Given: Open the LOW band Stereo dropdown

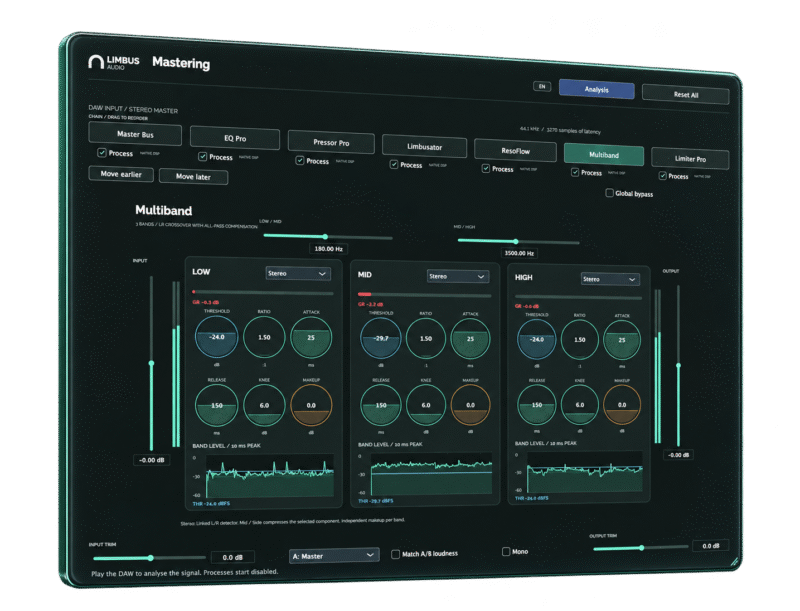Looking at the screenshot, I should pos(298,273).
